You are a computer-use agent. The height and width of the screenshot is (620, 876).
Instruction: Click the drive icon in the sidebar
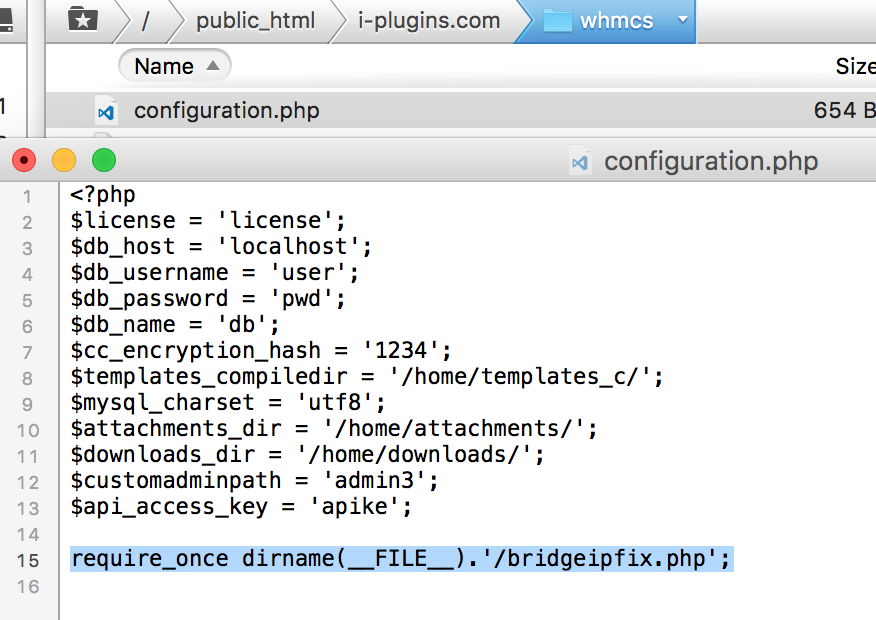pos(6,18)
